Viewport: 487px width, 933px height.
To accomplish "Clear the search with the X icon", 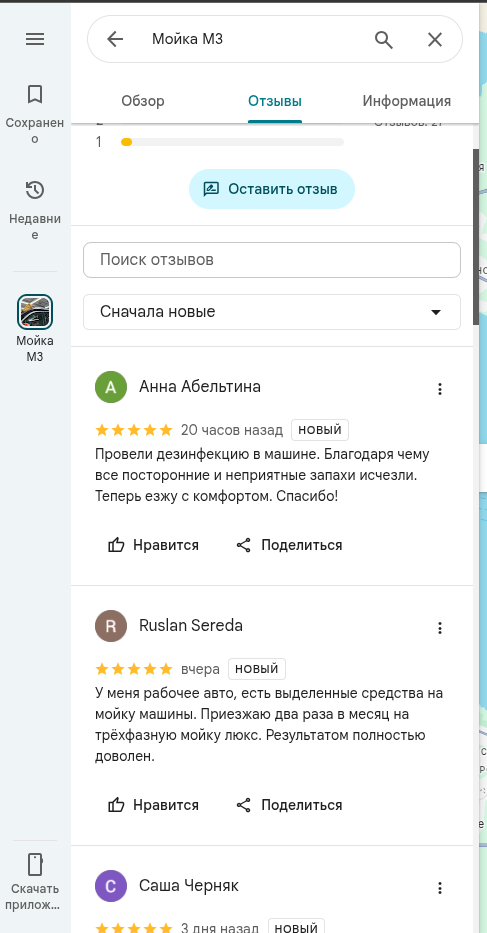I will point(435,39).
